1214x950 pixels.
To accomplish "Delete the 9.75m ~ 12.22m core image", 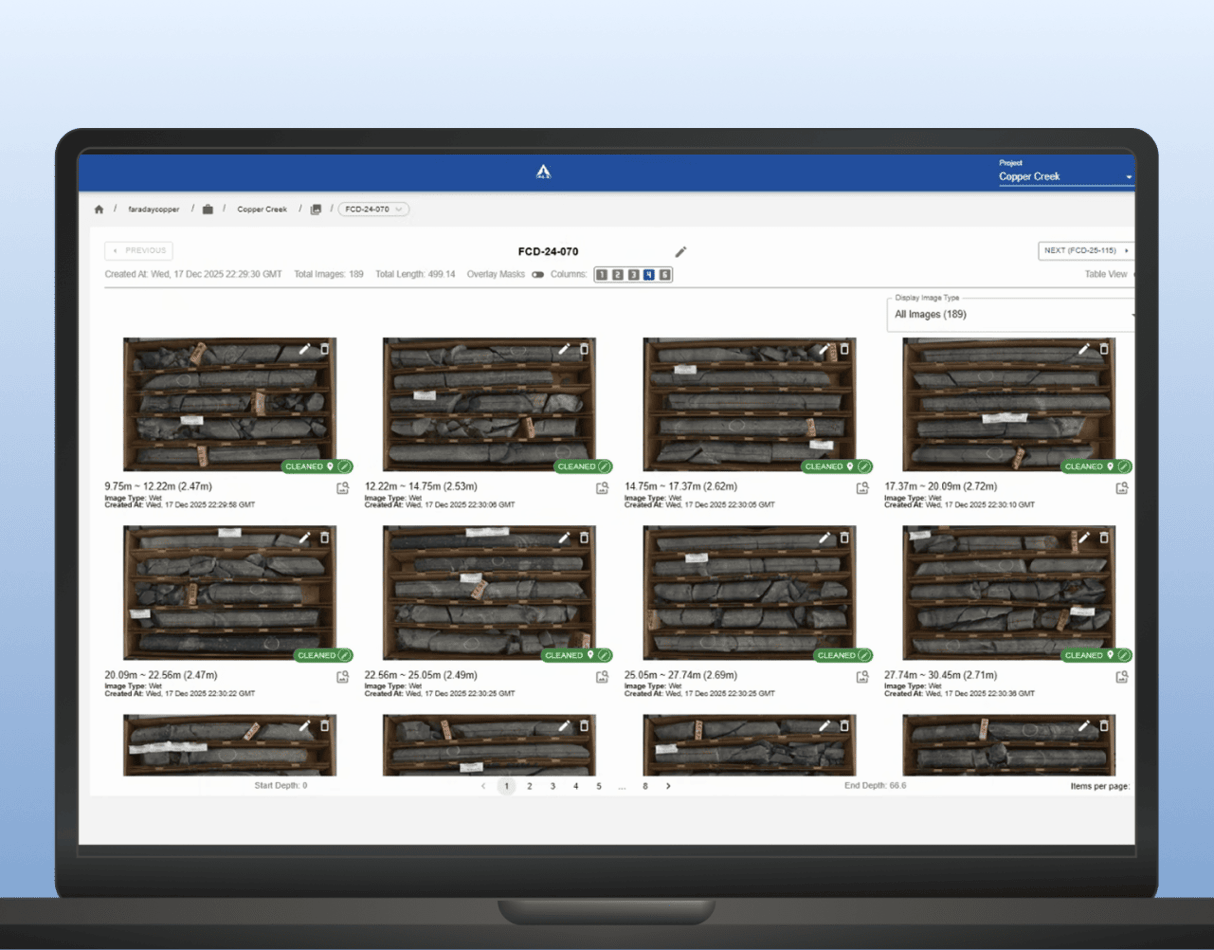I will point(324,349).
